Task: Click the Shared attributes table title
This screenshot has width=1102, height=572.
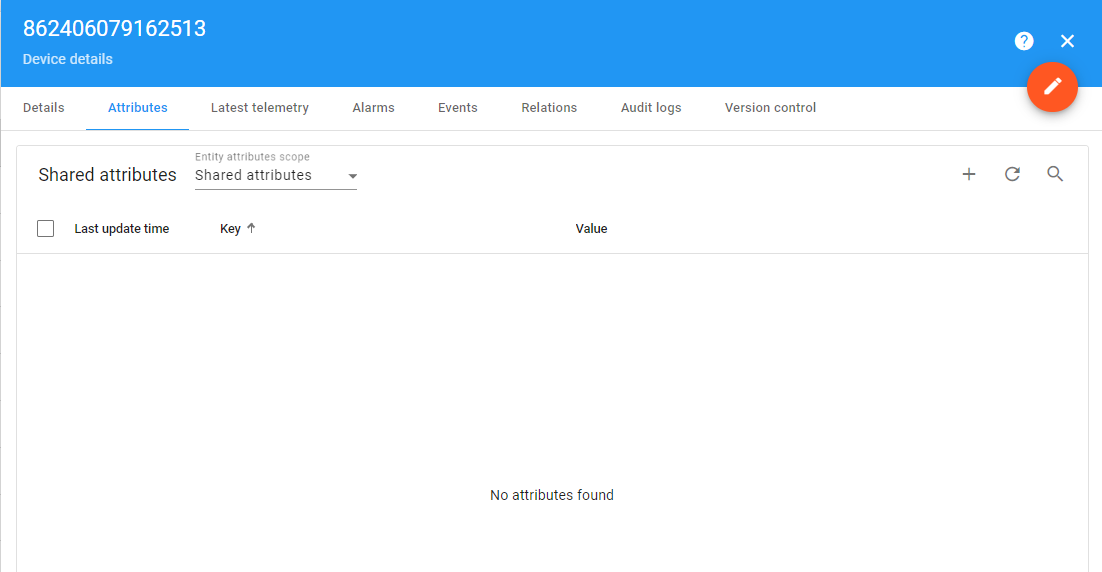Action: (108, 174)
